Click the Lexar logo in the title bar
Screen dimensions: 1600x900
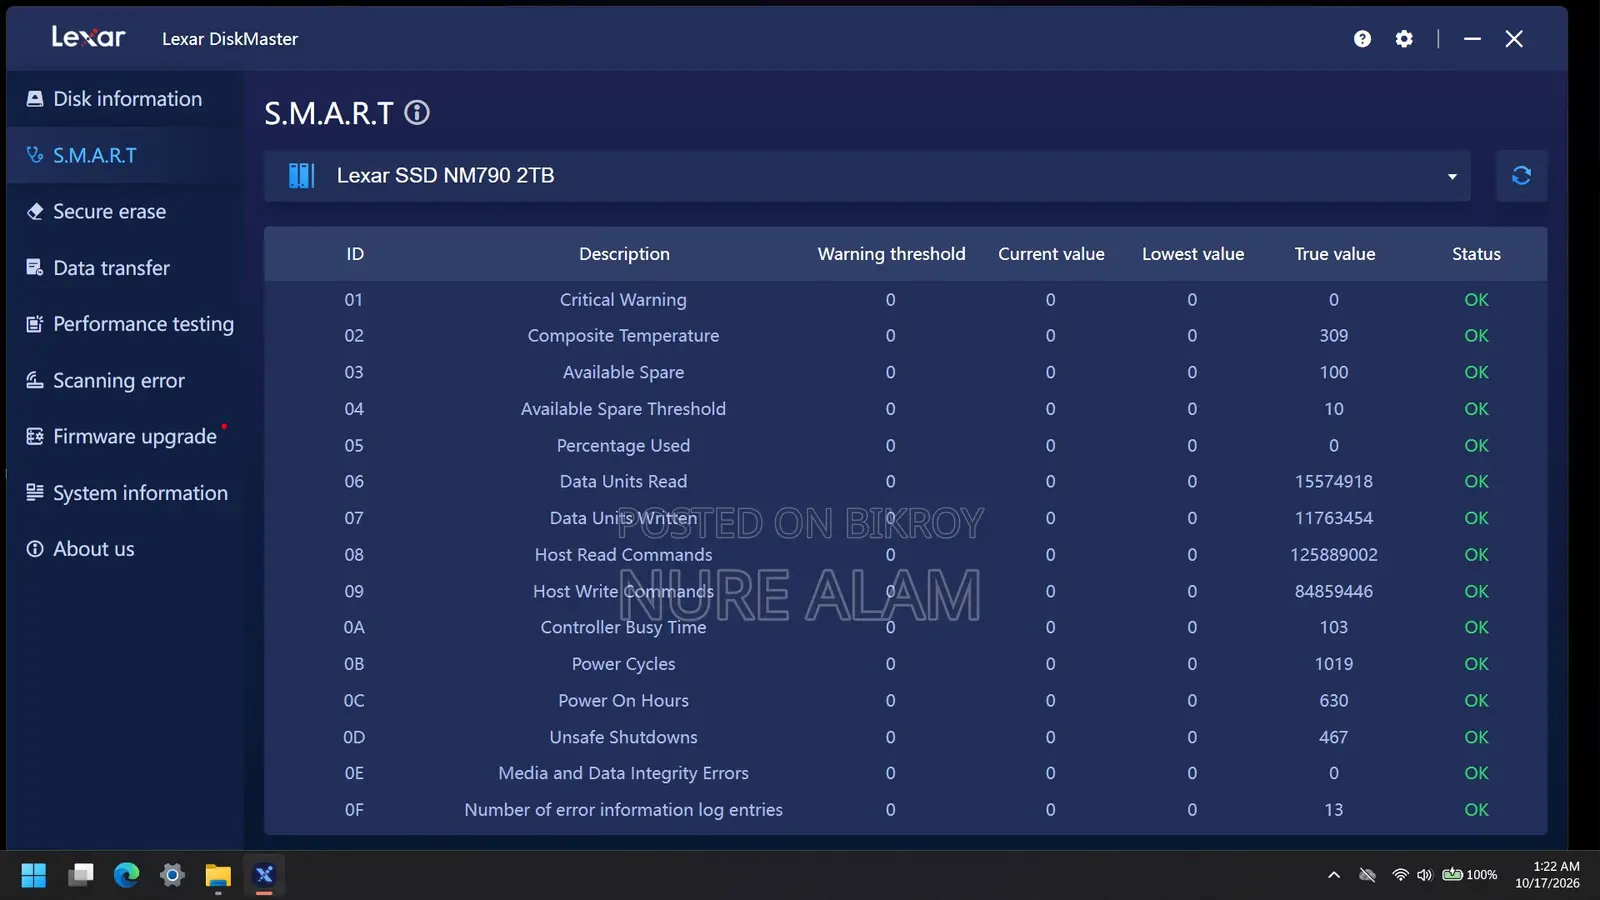[88, 38]
